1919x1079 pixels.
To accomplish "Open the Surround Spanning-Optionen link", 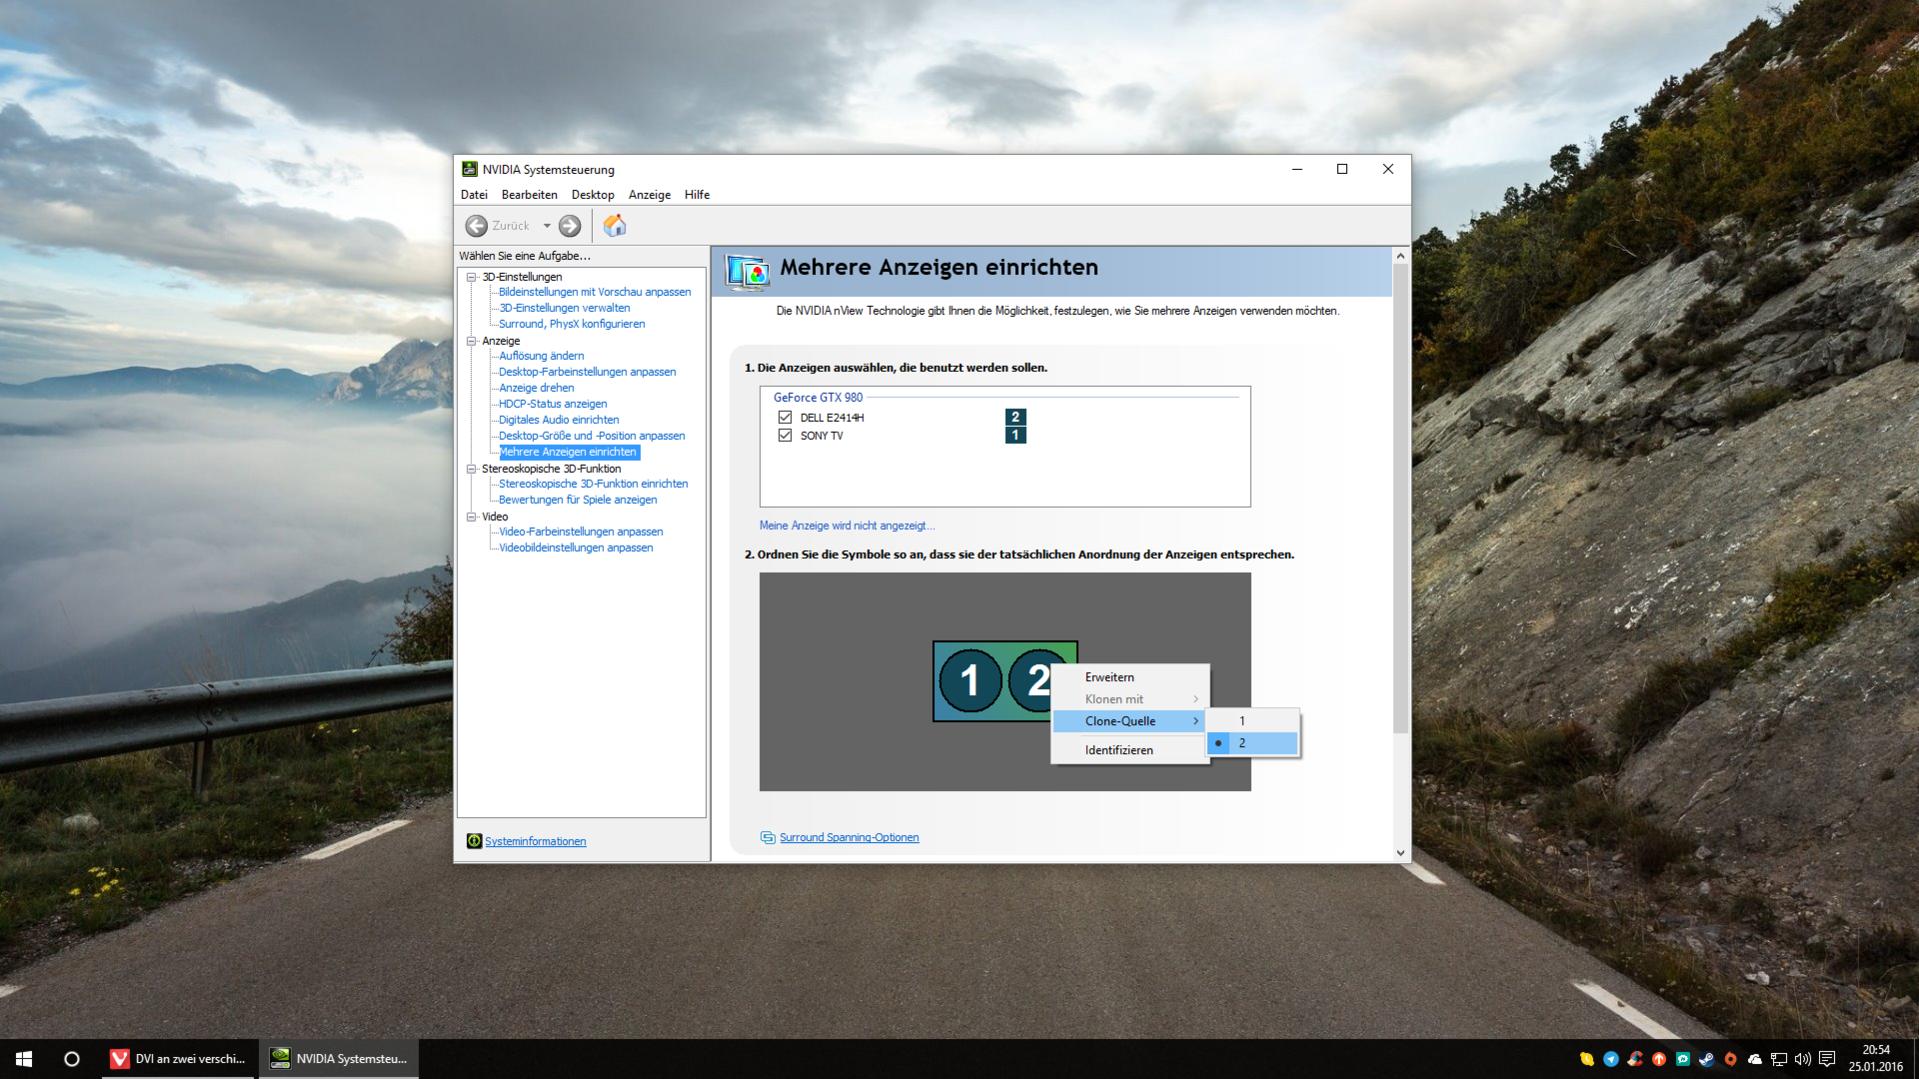I will tap(849, 838).
